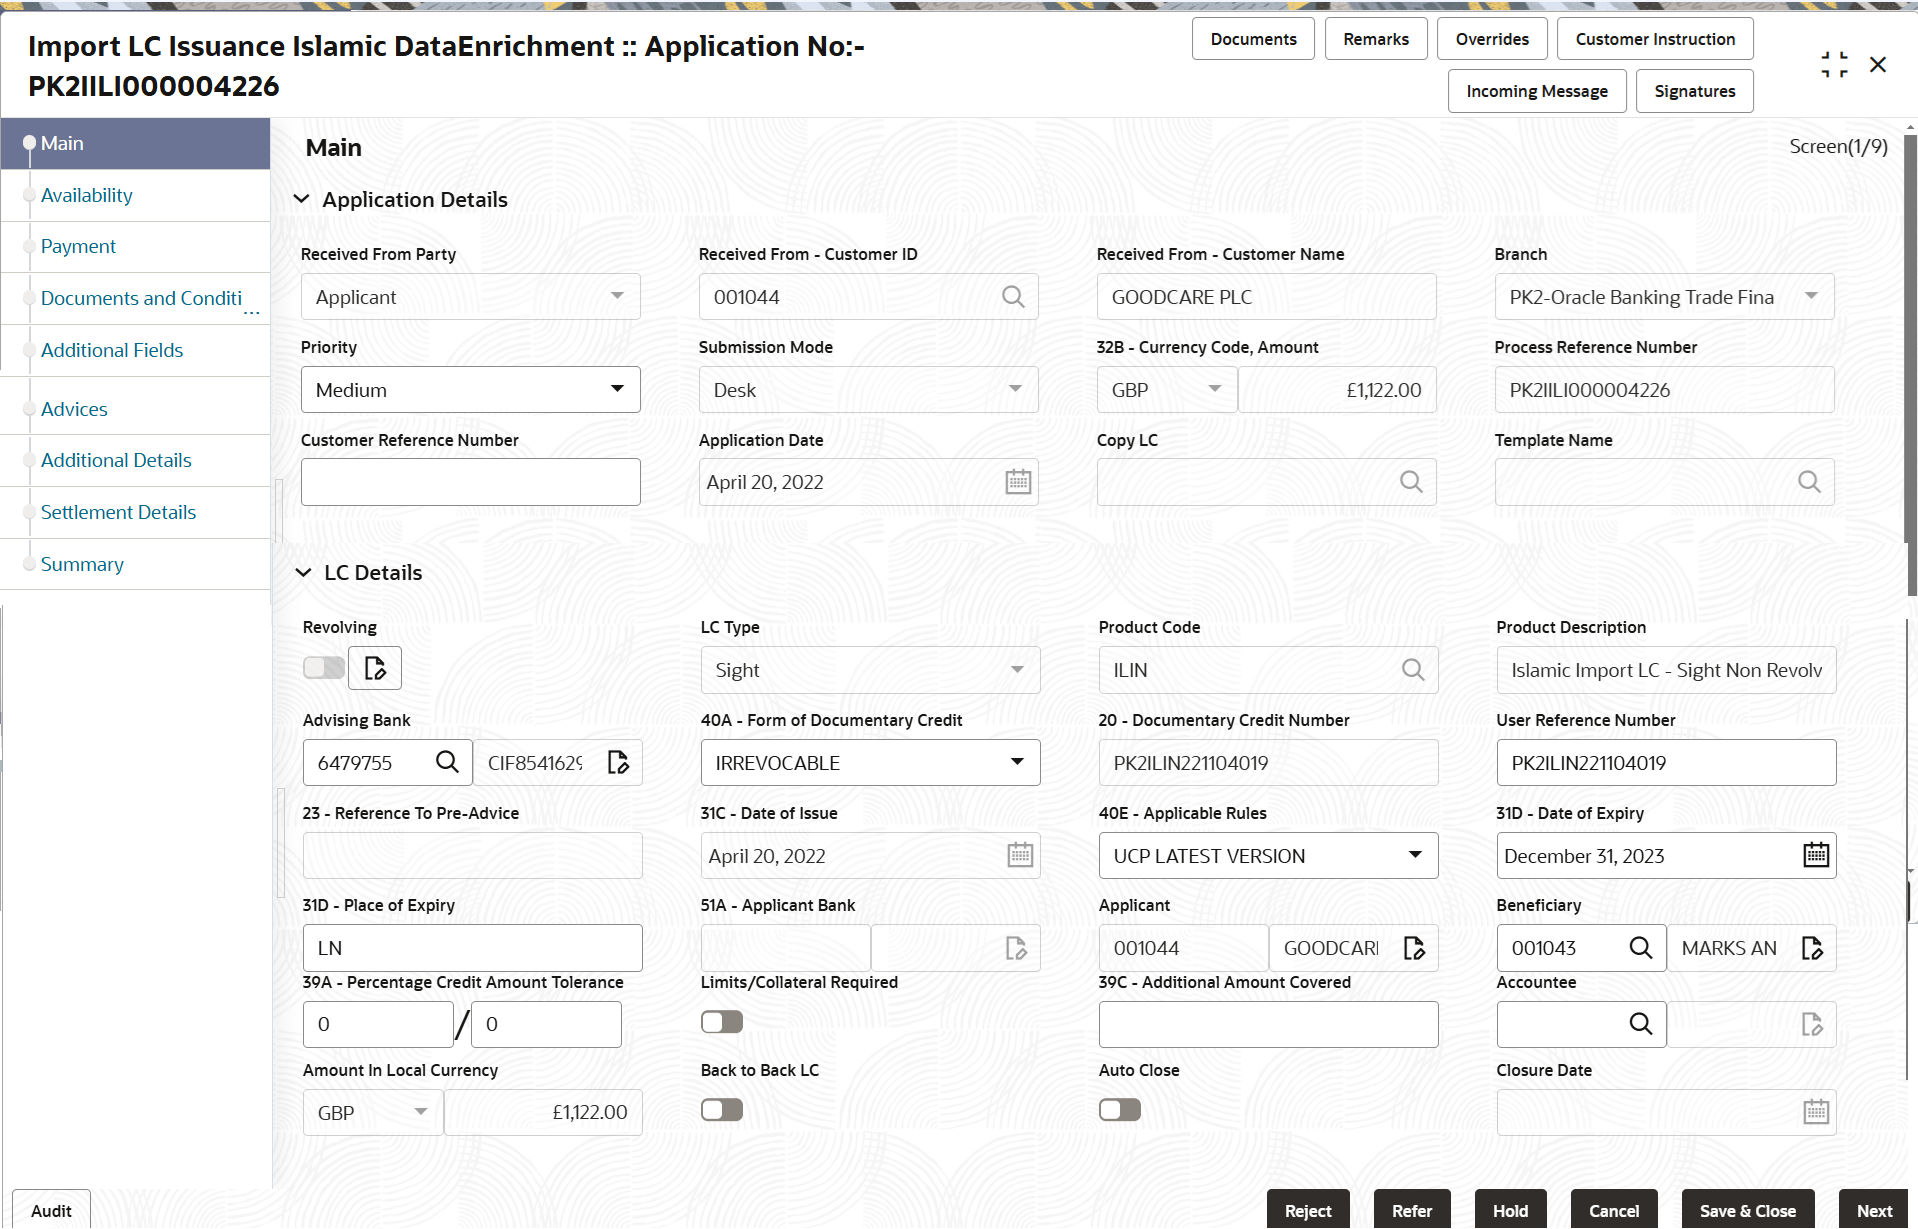Image resolution: width=1918 pixels, height=1229 pixels.
Task: Turn on the Auto Close toggle
Action: (x=1120, y=1110)
